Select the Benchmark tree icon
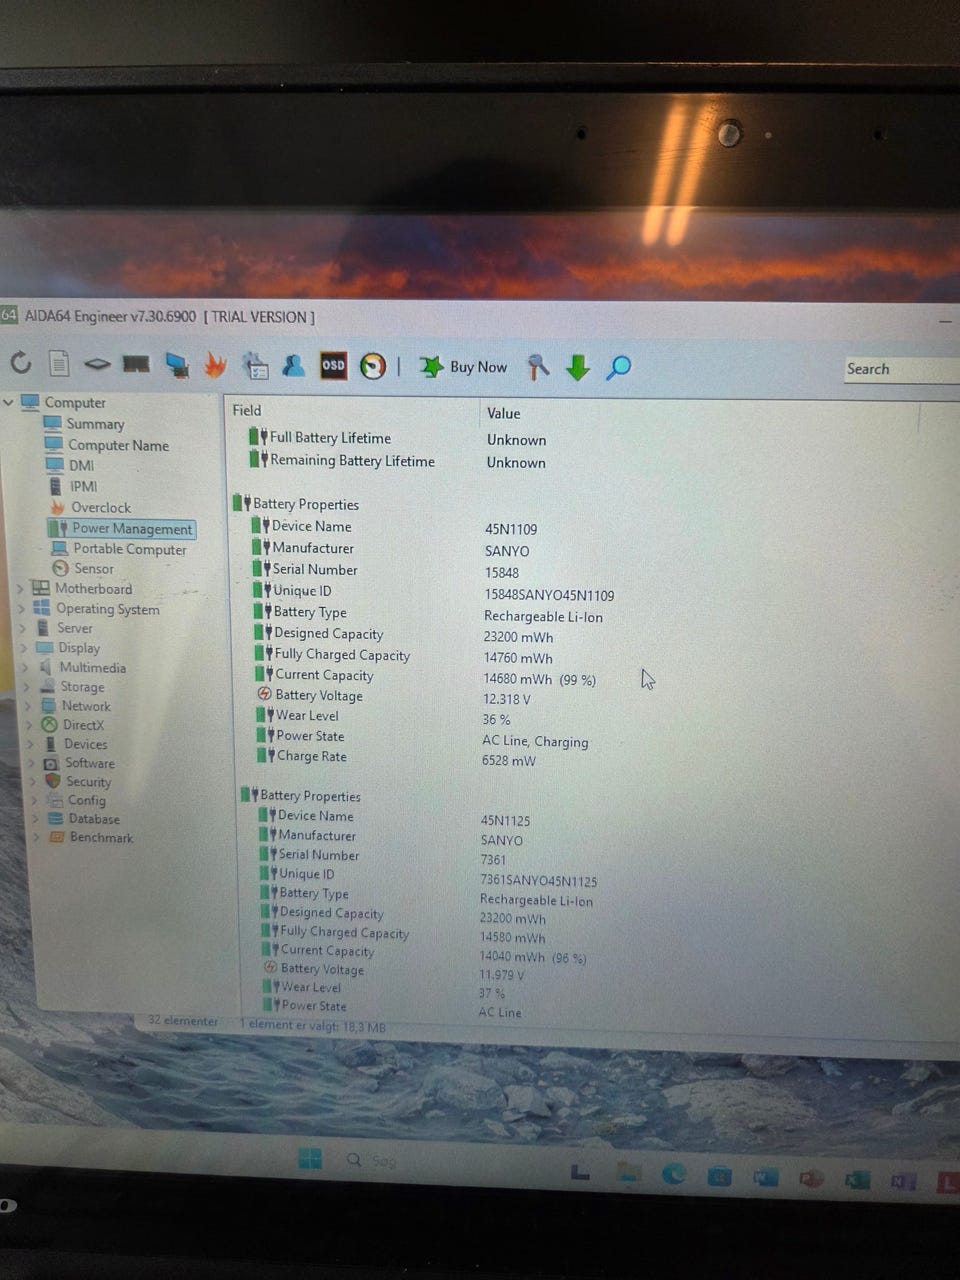Image resolution: width=960 pixels, height=1280 pixels. tap(57, 837)
